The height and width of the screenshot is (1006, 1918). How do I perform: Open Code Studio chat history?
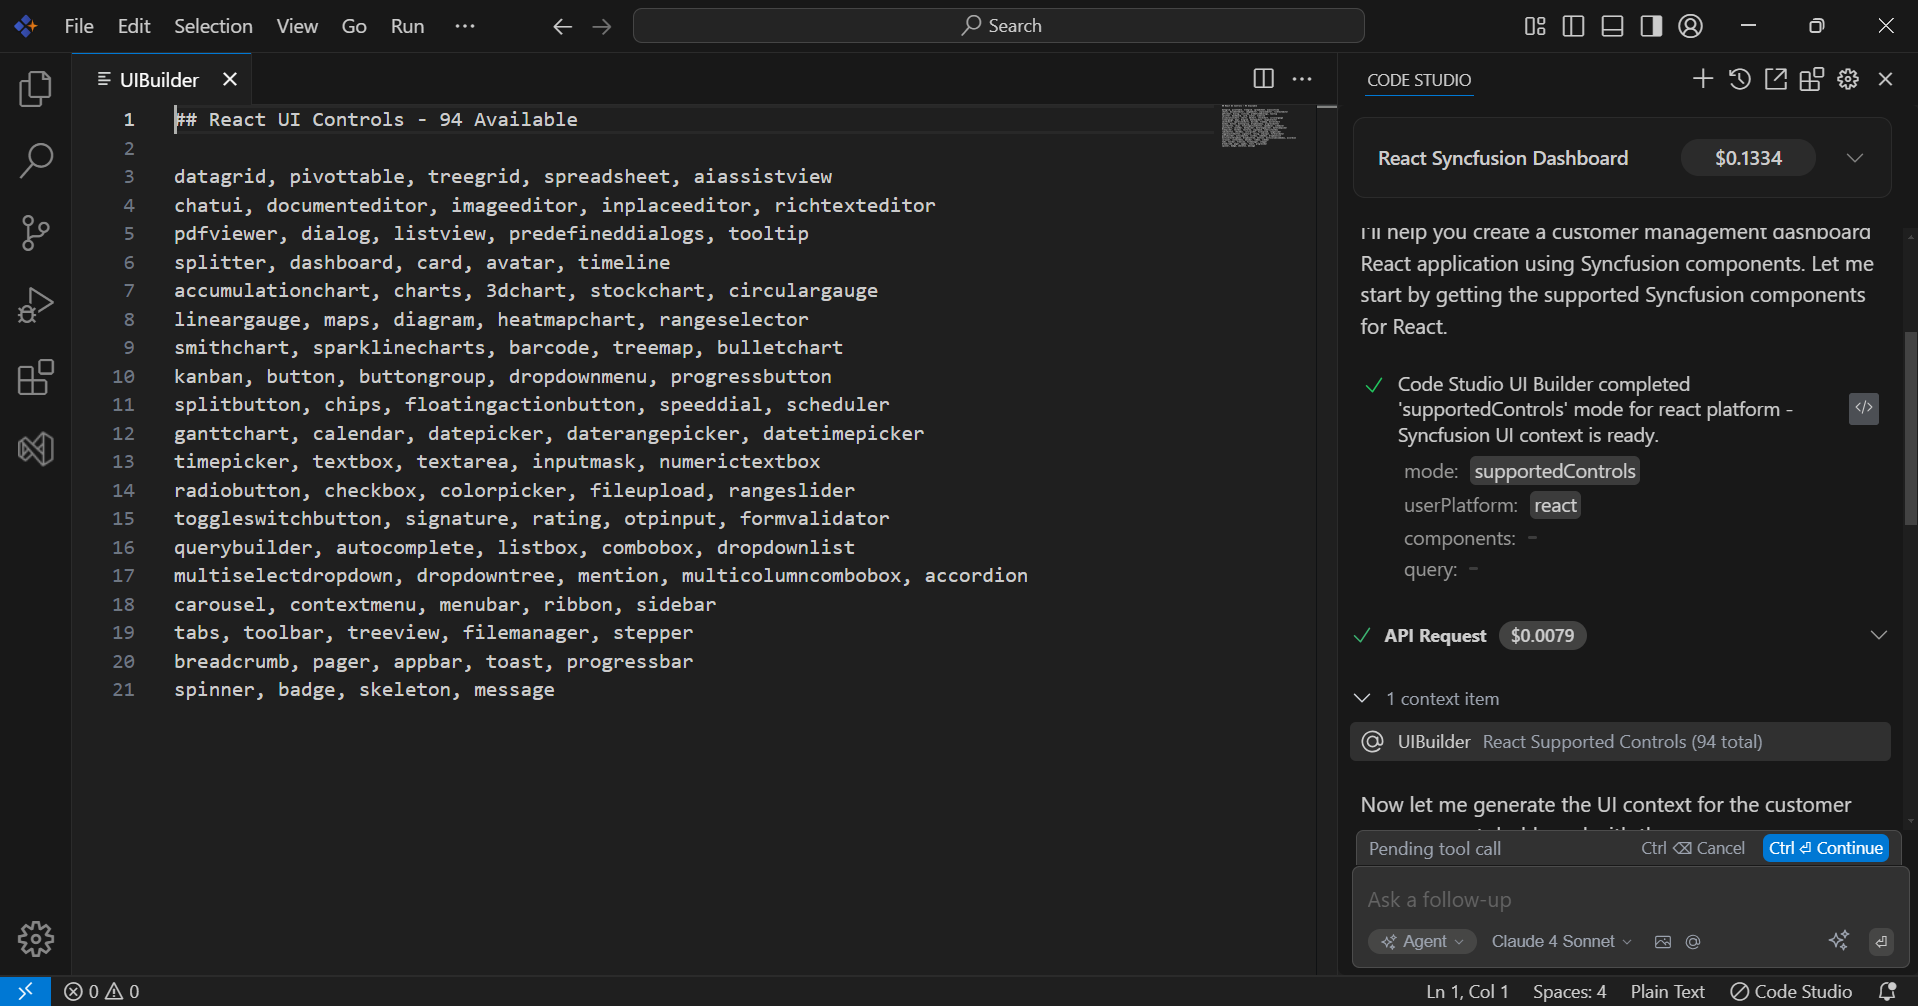click(x=1740, y=79)
